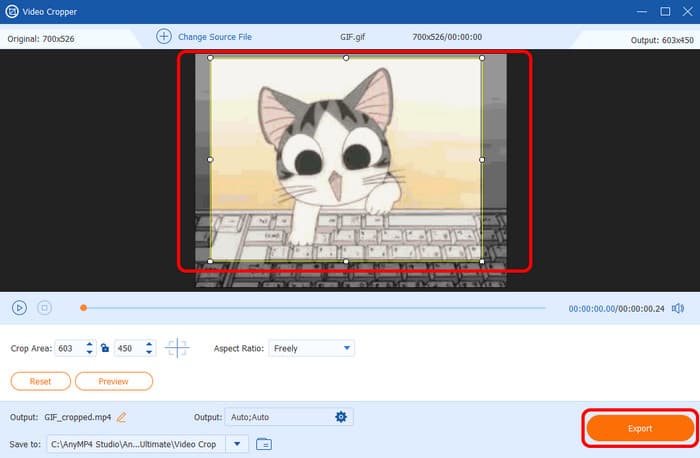Click the left-middle crop handle

point(210,159)
